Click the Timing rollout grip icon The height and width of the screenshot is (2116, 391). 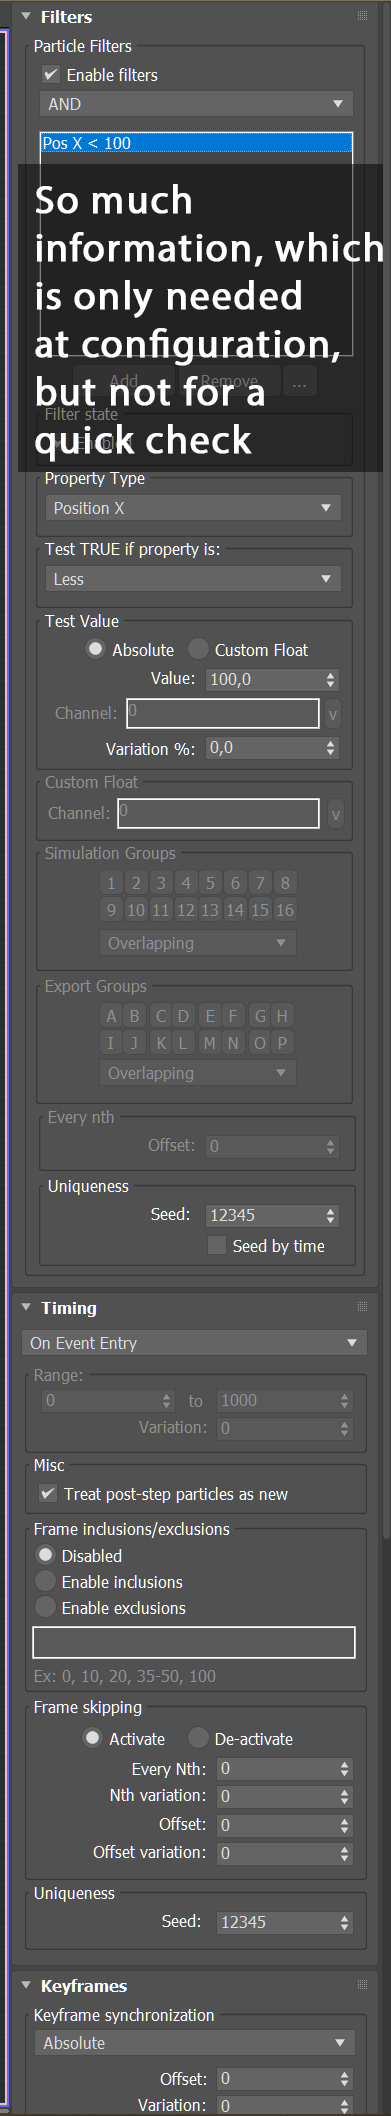(362, 1307)
